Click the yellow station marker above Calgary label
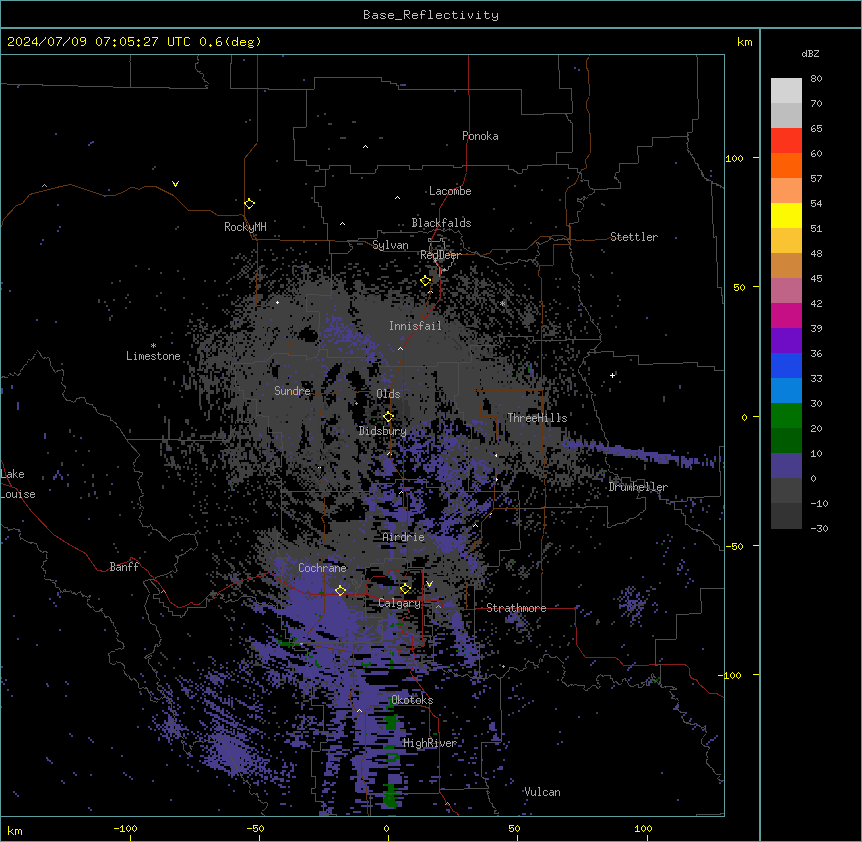862x842 pixels. [x=405, y=589]
